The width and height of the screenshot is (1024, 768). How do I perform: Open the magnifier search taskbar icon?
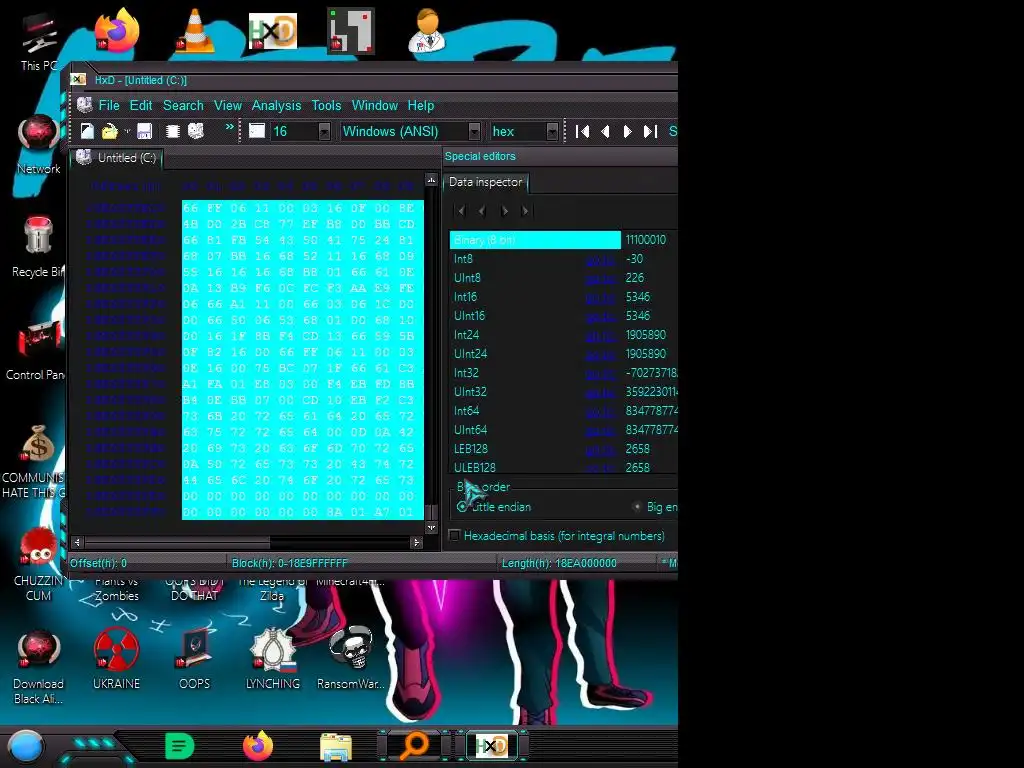pos(415,746)
